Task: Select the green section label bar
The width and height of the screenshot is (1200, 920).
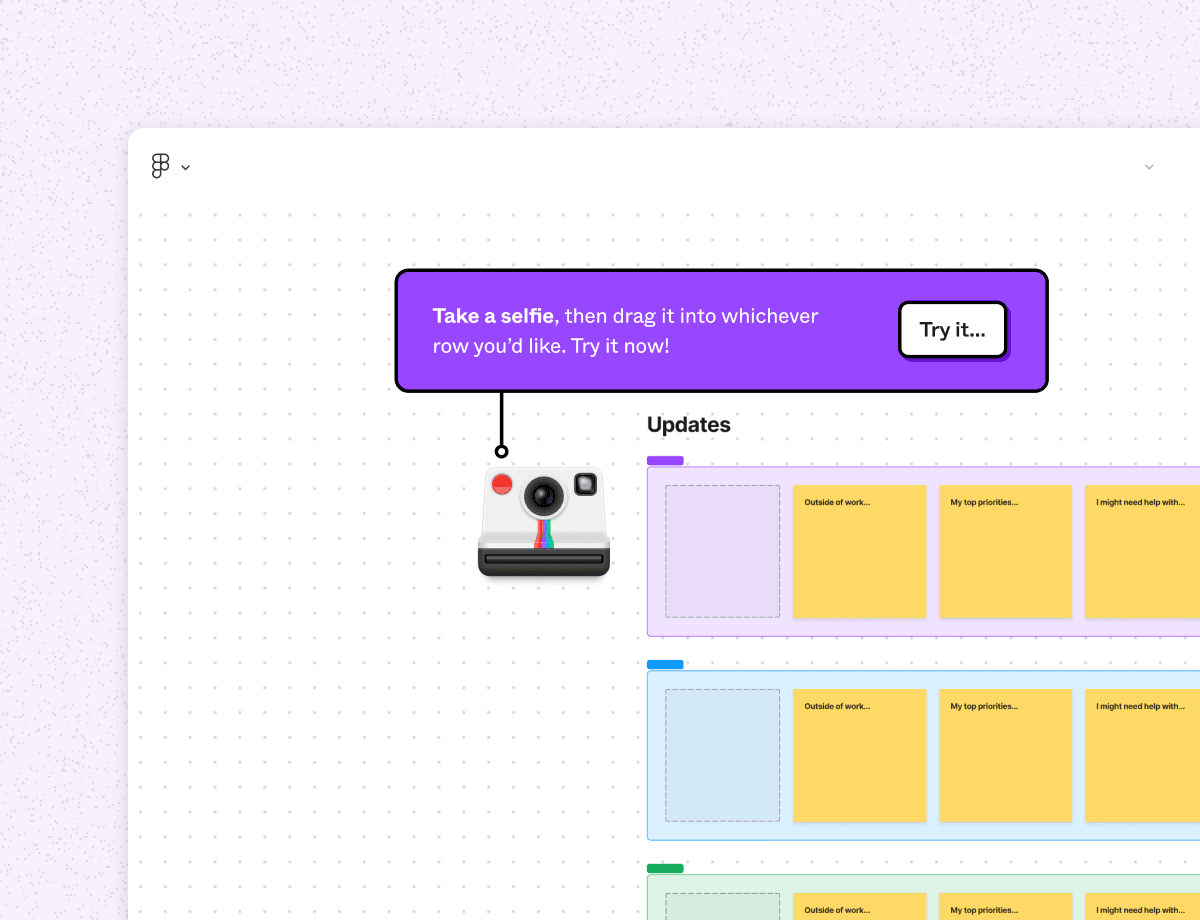Action: click(x=665, y=868)
